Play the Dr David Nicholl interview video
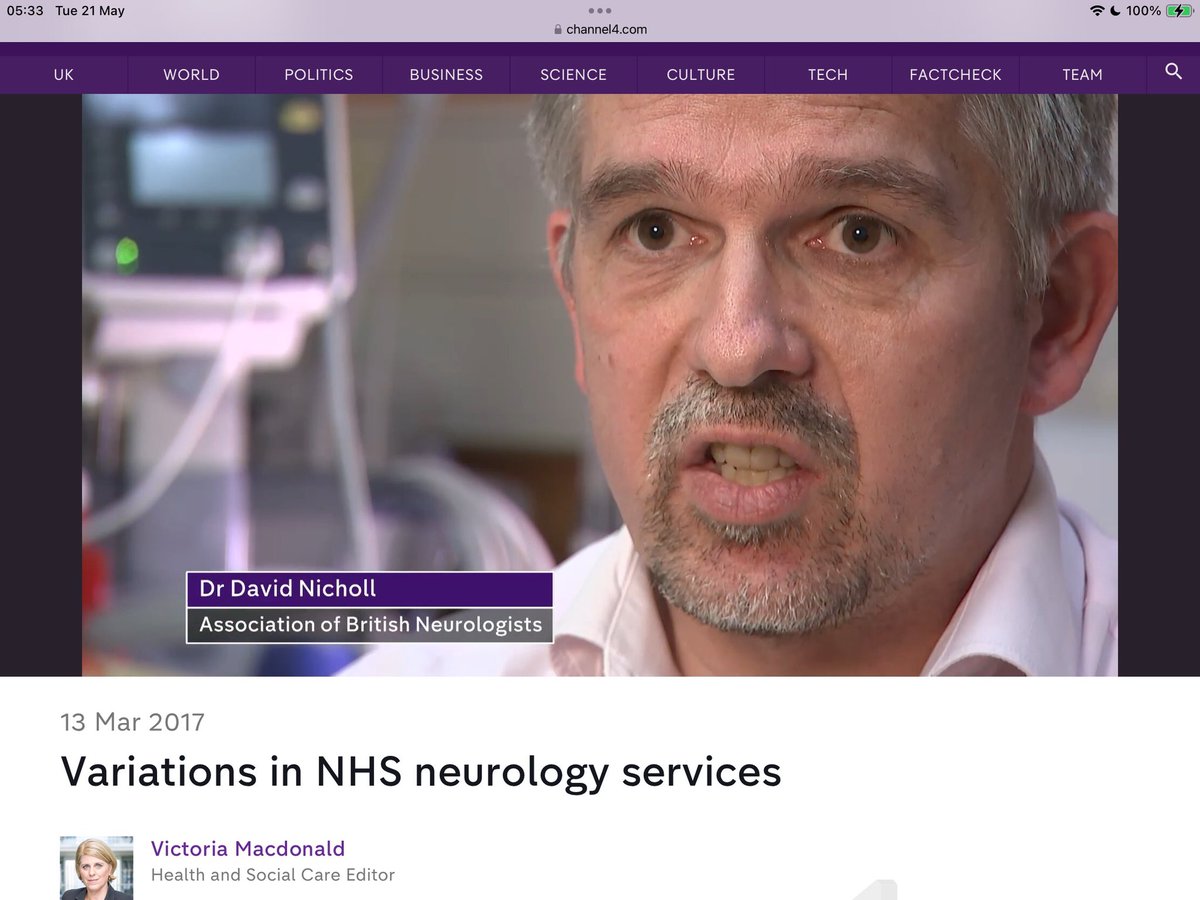1200x900 pixels. point(600,385)
